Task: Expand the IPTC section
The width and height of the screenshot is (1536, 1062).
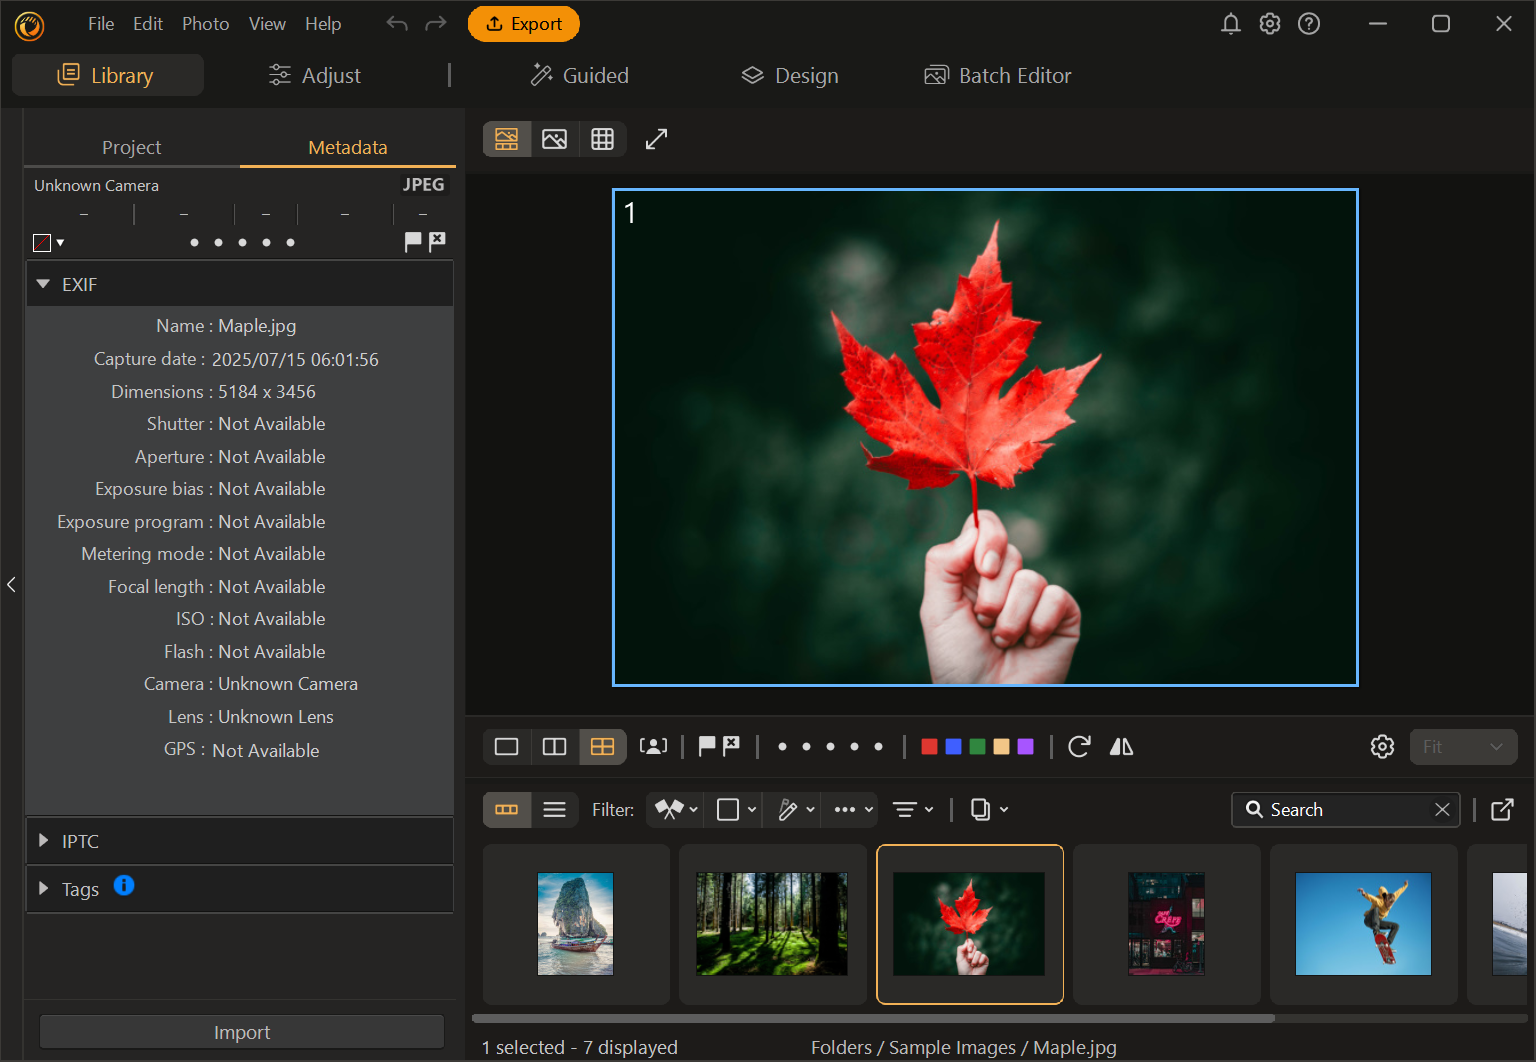Action: coord(44,841)
